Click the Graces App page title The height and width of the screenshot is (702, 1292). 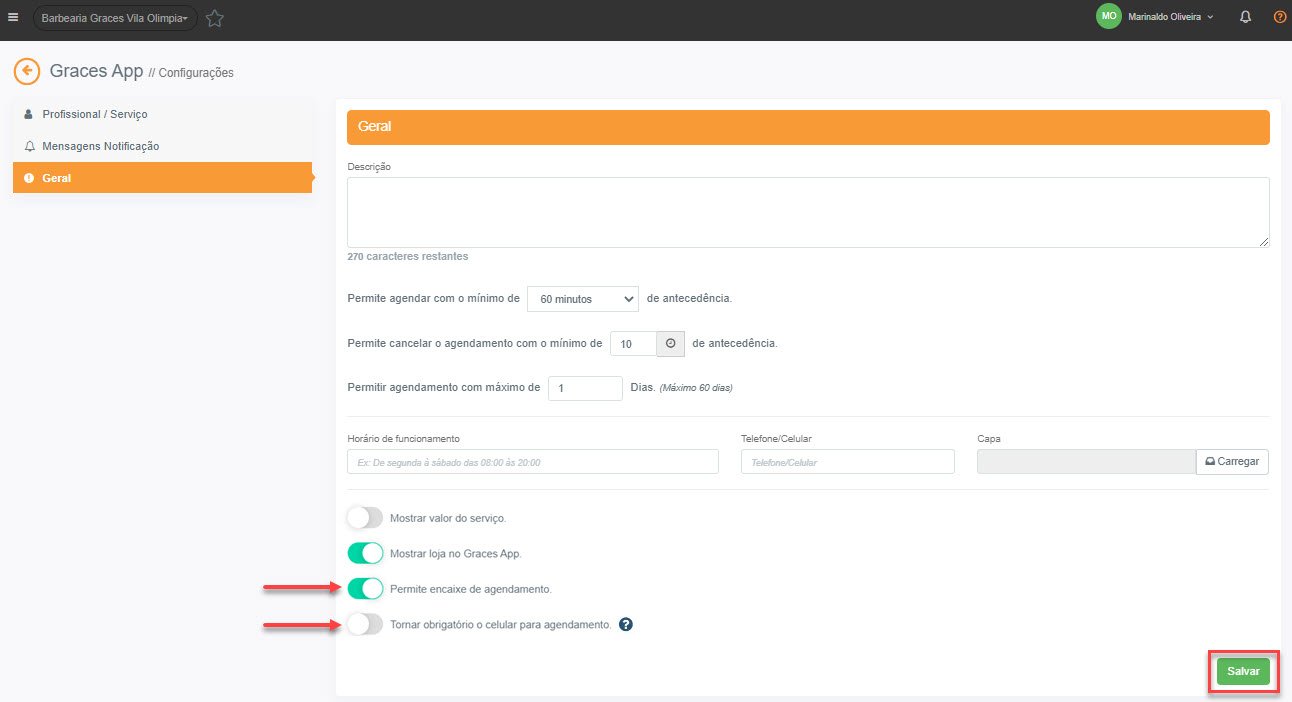coord(97,71)
